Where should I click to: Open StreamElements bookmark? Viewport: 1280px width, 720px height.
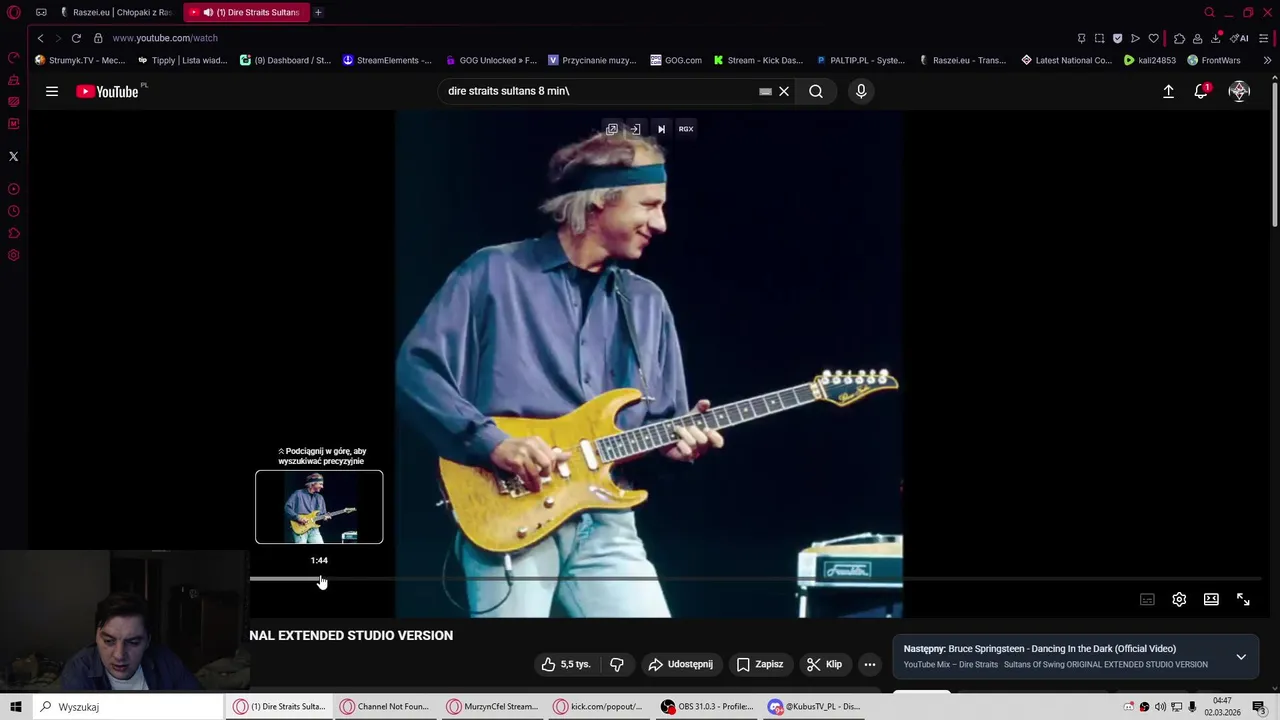click(388, 60)
